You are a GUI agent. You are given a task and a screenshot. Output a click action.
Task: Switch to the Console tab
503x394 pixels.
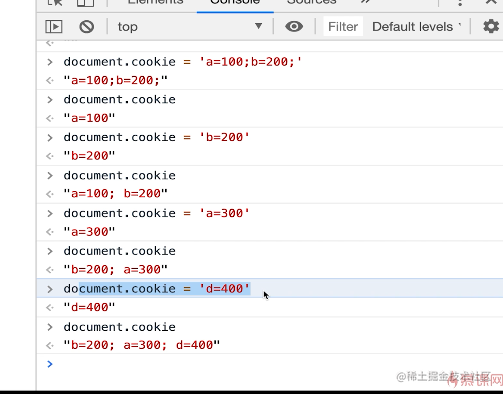[235, 3]
